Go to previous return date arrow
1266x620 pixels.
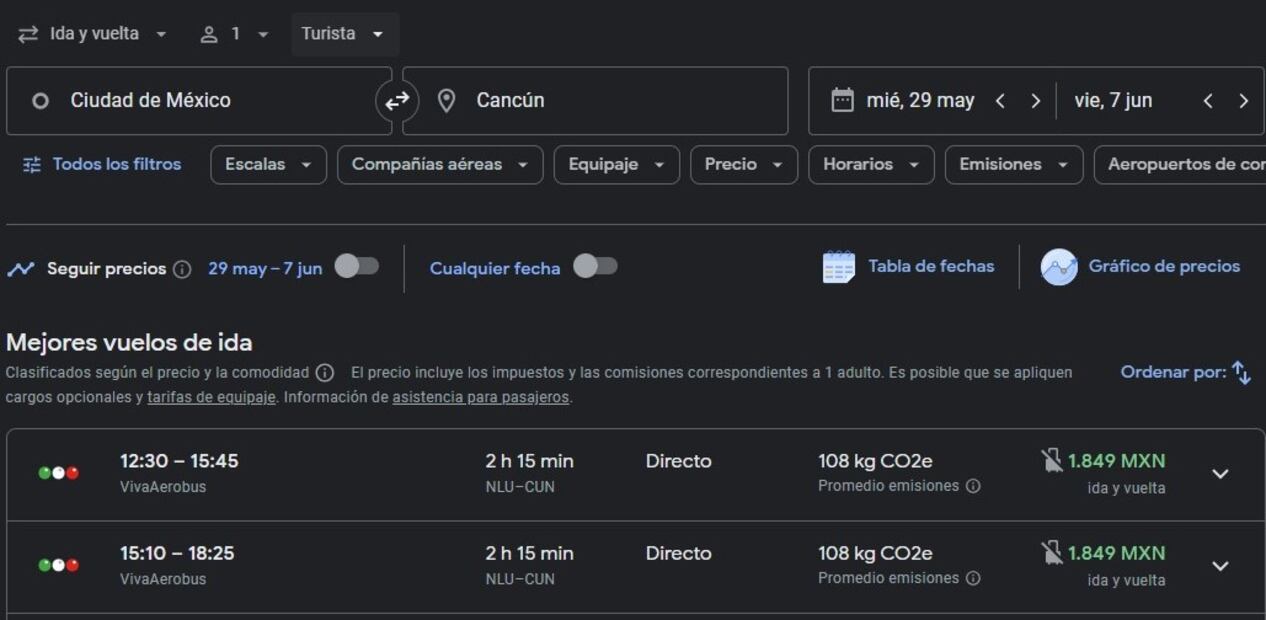pyautogui.click(x=1208, y=101)
